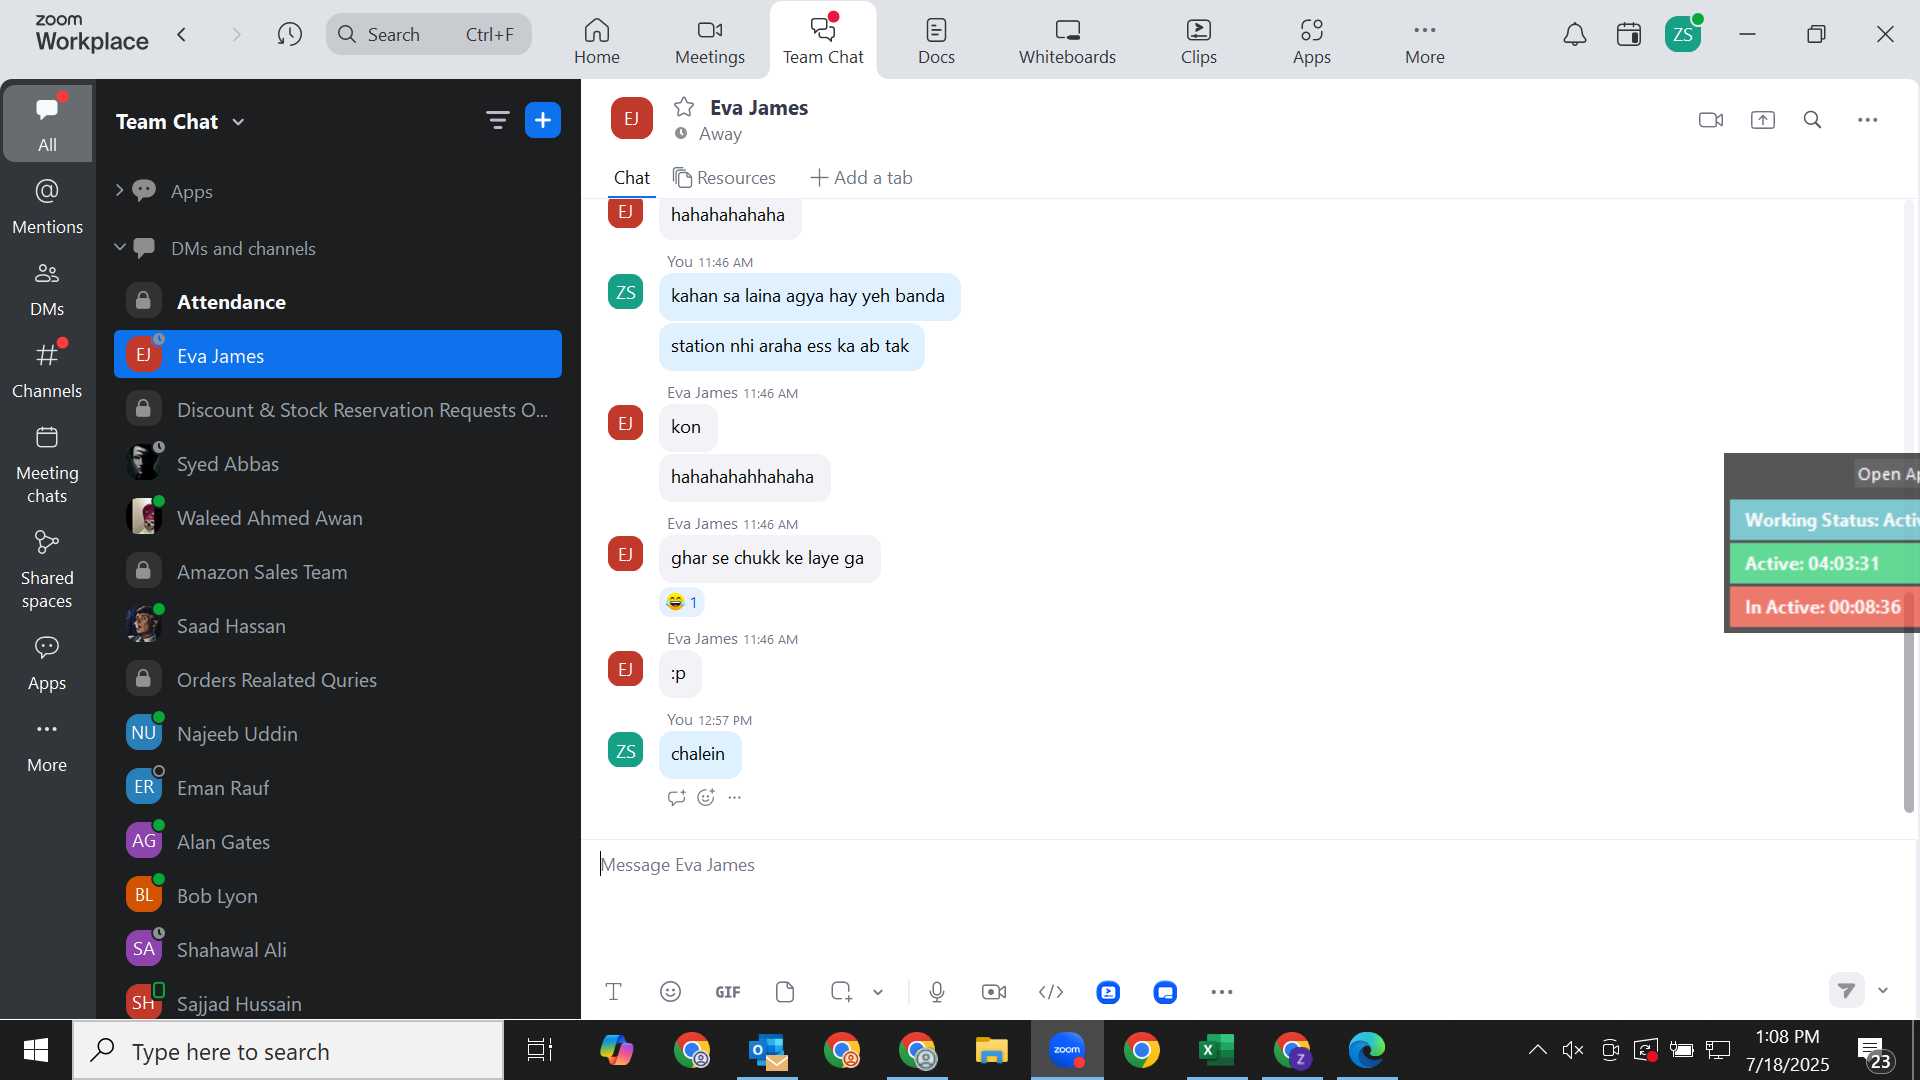The height and width of the screenshot is (1080, 1920).
Task: Open the ZS profile avatar menu
Action: point(1683,35)
